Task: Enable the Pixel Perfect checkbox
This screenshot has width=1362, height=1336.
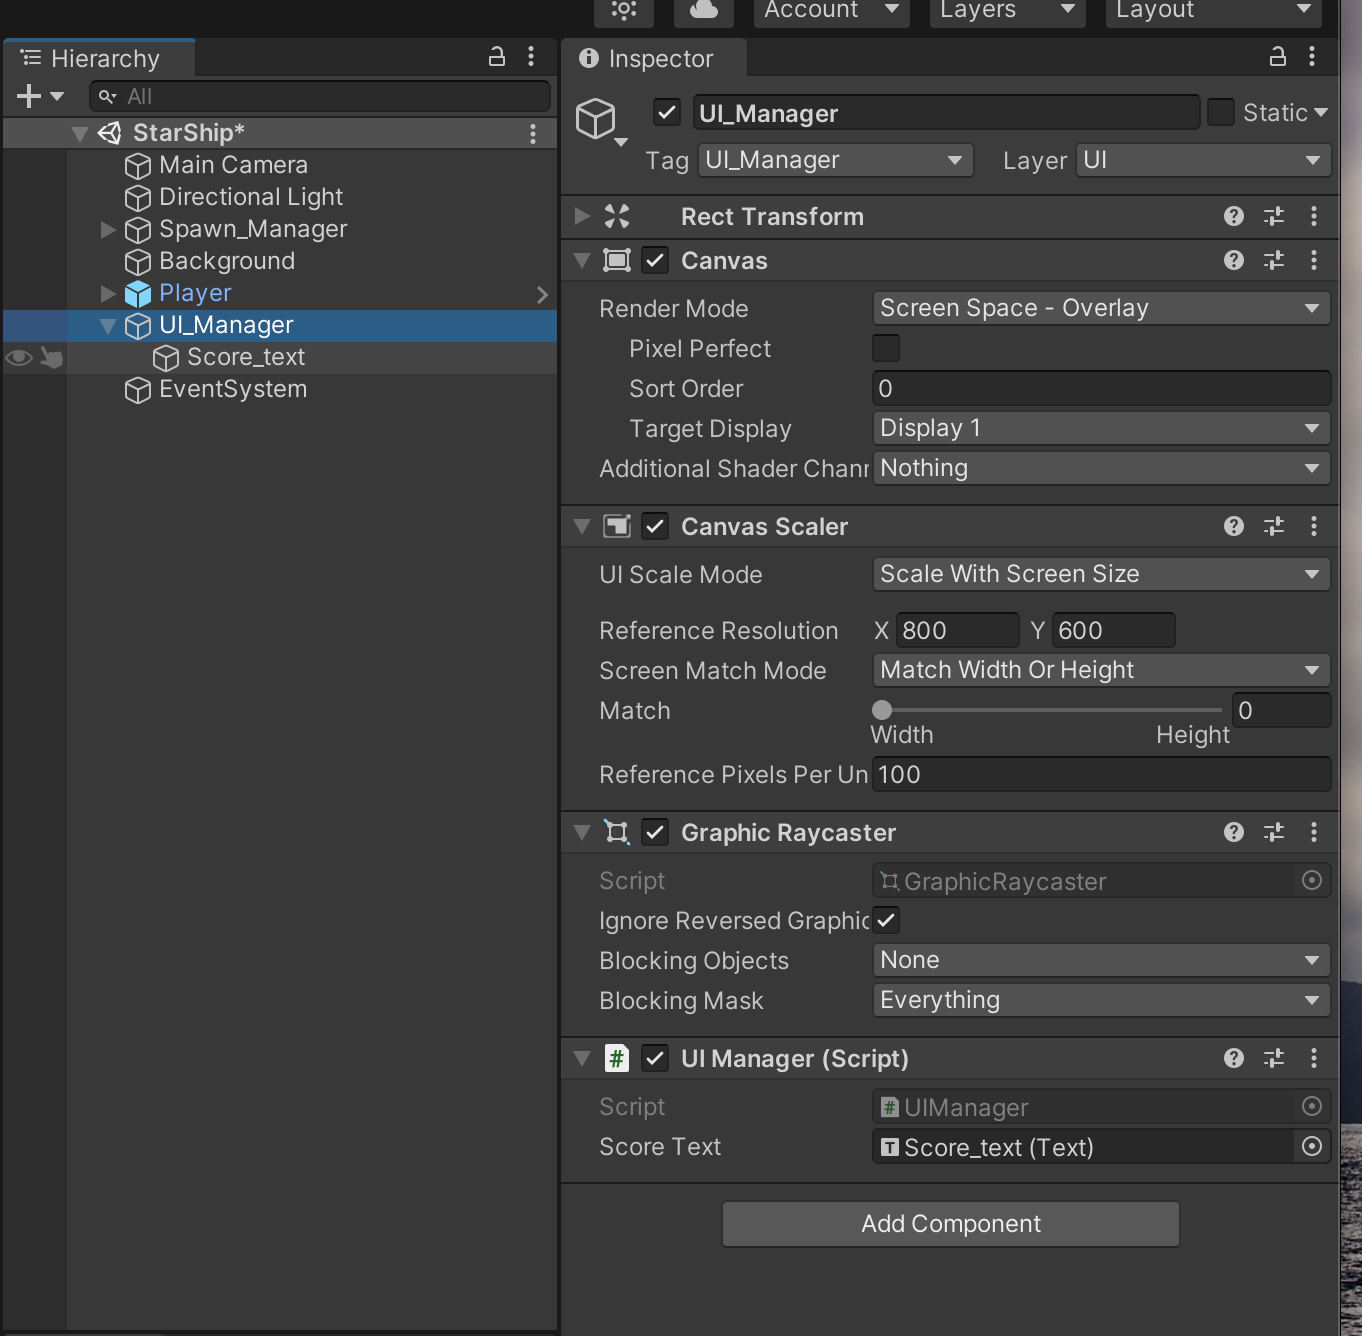Action: 885,348
